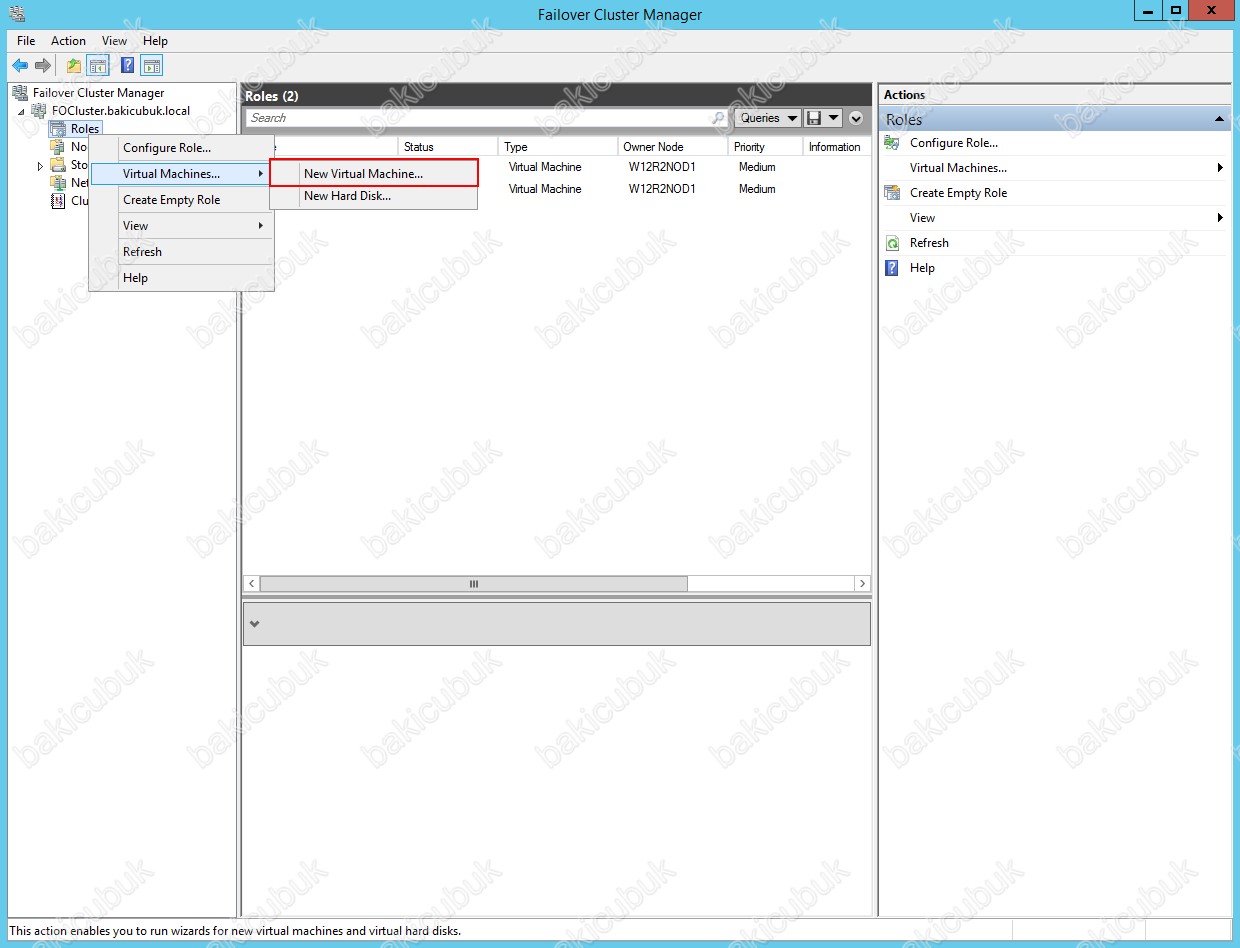Select Failover Cluster Manager tree root label
This screenshot has height=948, width=1240.
98,93
